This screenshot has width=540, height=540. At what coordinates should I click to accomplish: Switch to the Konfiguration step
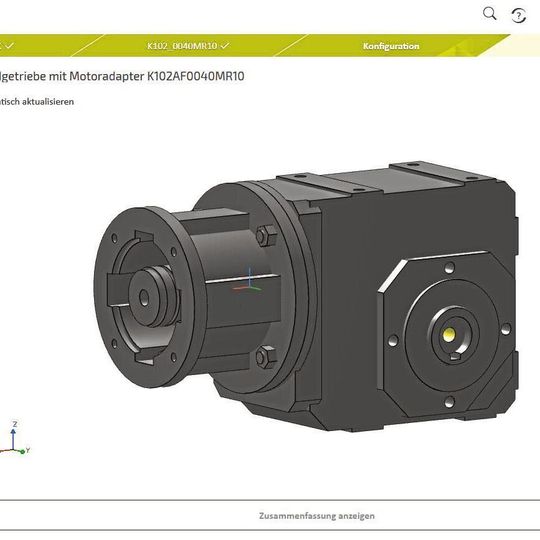(391, 46)
